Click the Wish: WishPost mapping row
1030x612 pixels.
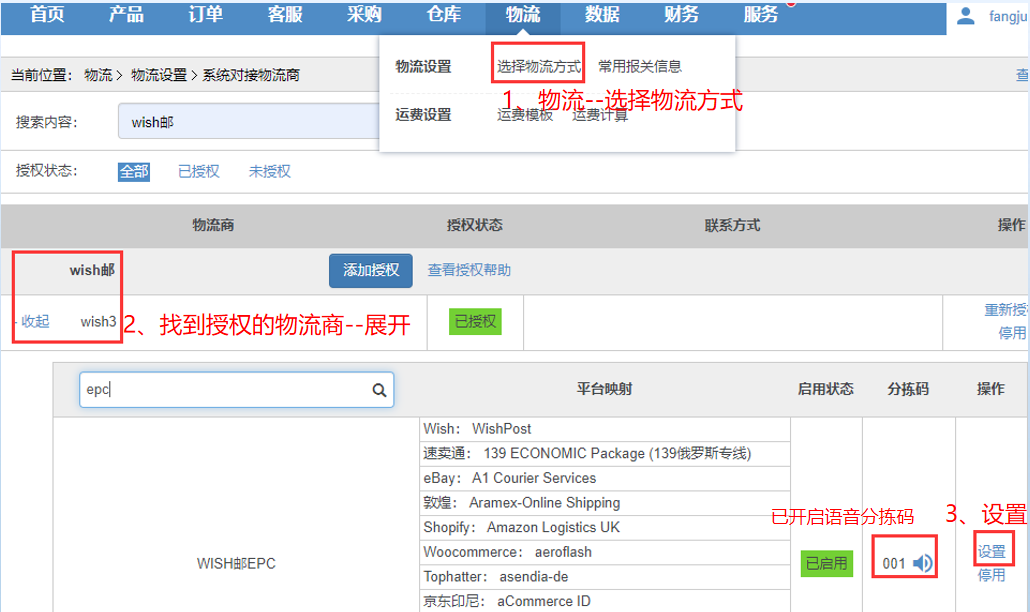click(x=605, y=429)
